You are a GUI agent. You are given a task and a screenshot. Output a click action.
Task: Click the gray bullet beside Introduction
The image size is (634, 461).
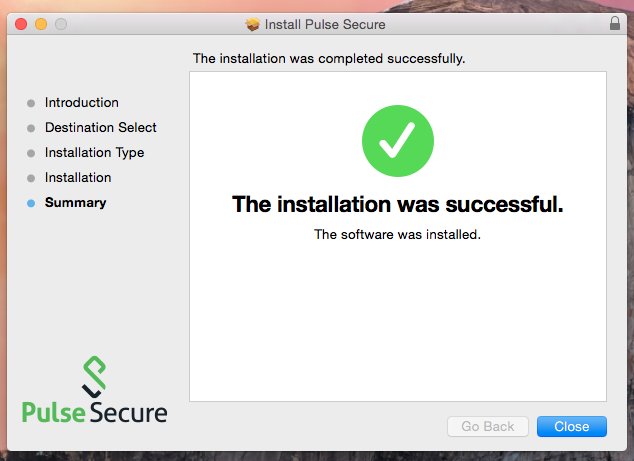tap(31, 103)
